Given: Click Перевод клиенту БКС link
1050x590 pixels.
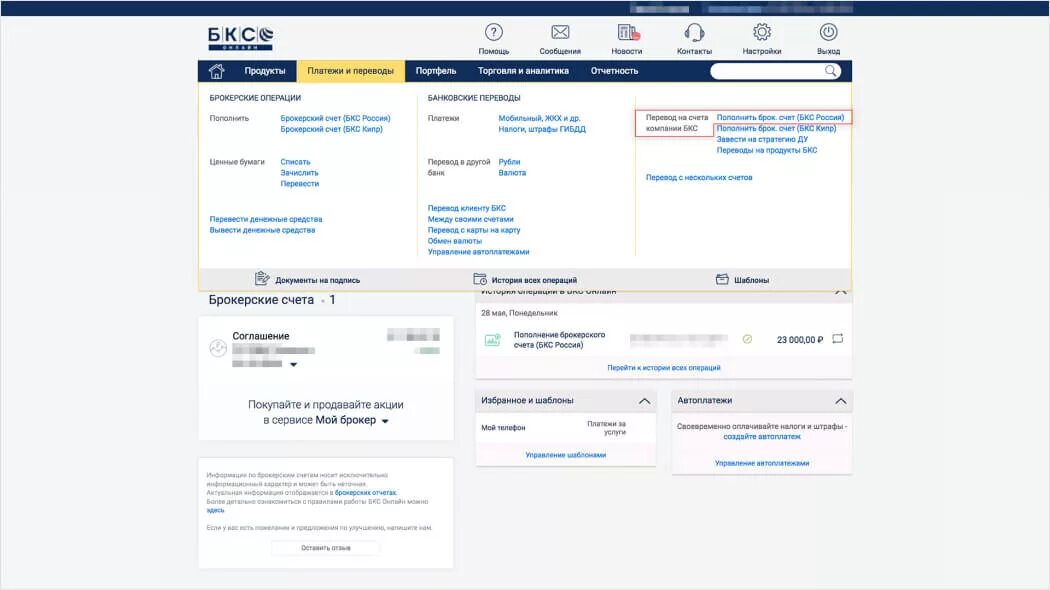Looking at the screenshot, I should click(467, 208).
